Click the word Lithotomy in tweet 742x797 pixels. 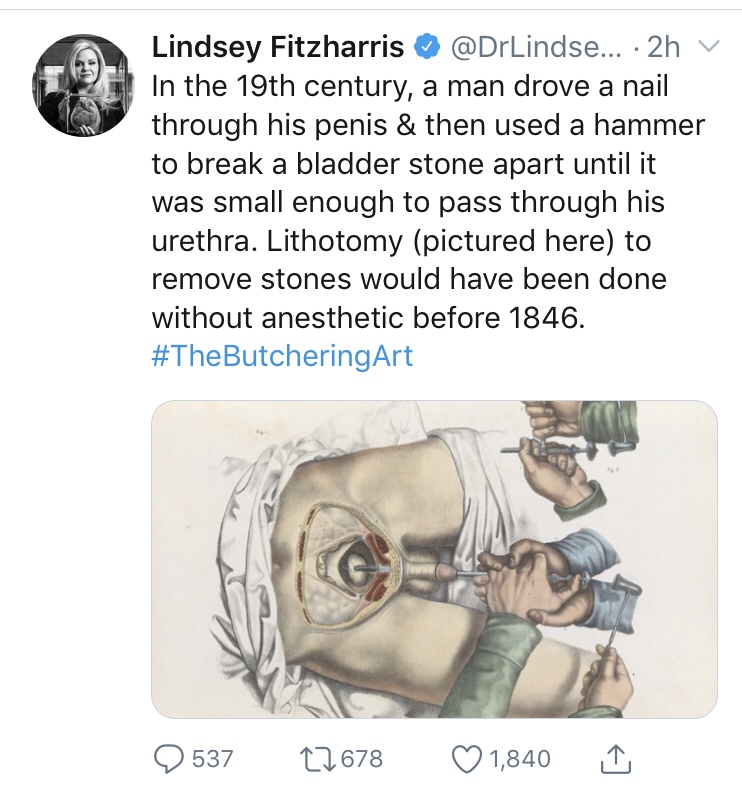pos(334,241)
